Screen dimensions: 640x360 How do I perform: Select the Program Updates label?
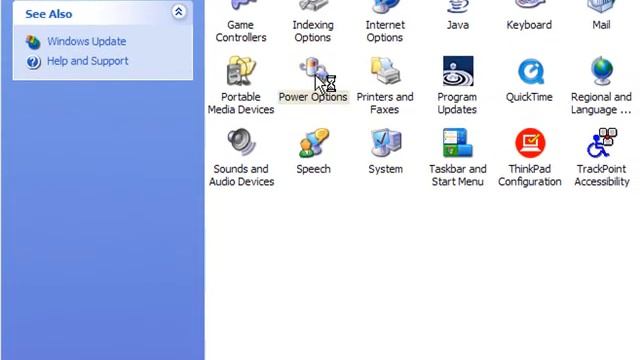pyautogui.click(x=457, y=103)
